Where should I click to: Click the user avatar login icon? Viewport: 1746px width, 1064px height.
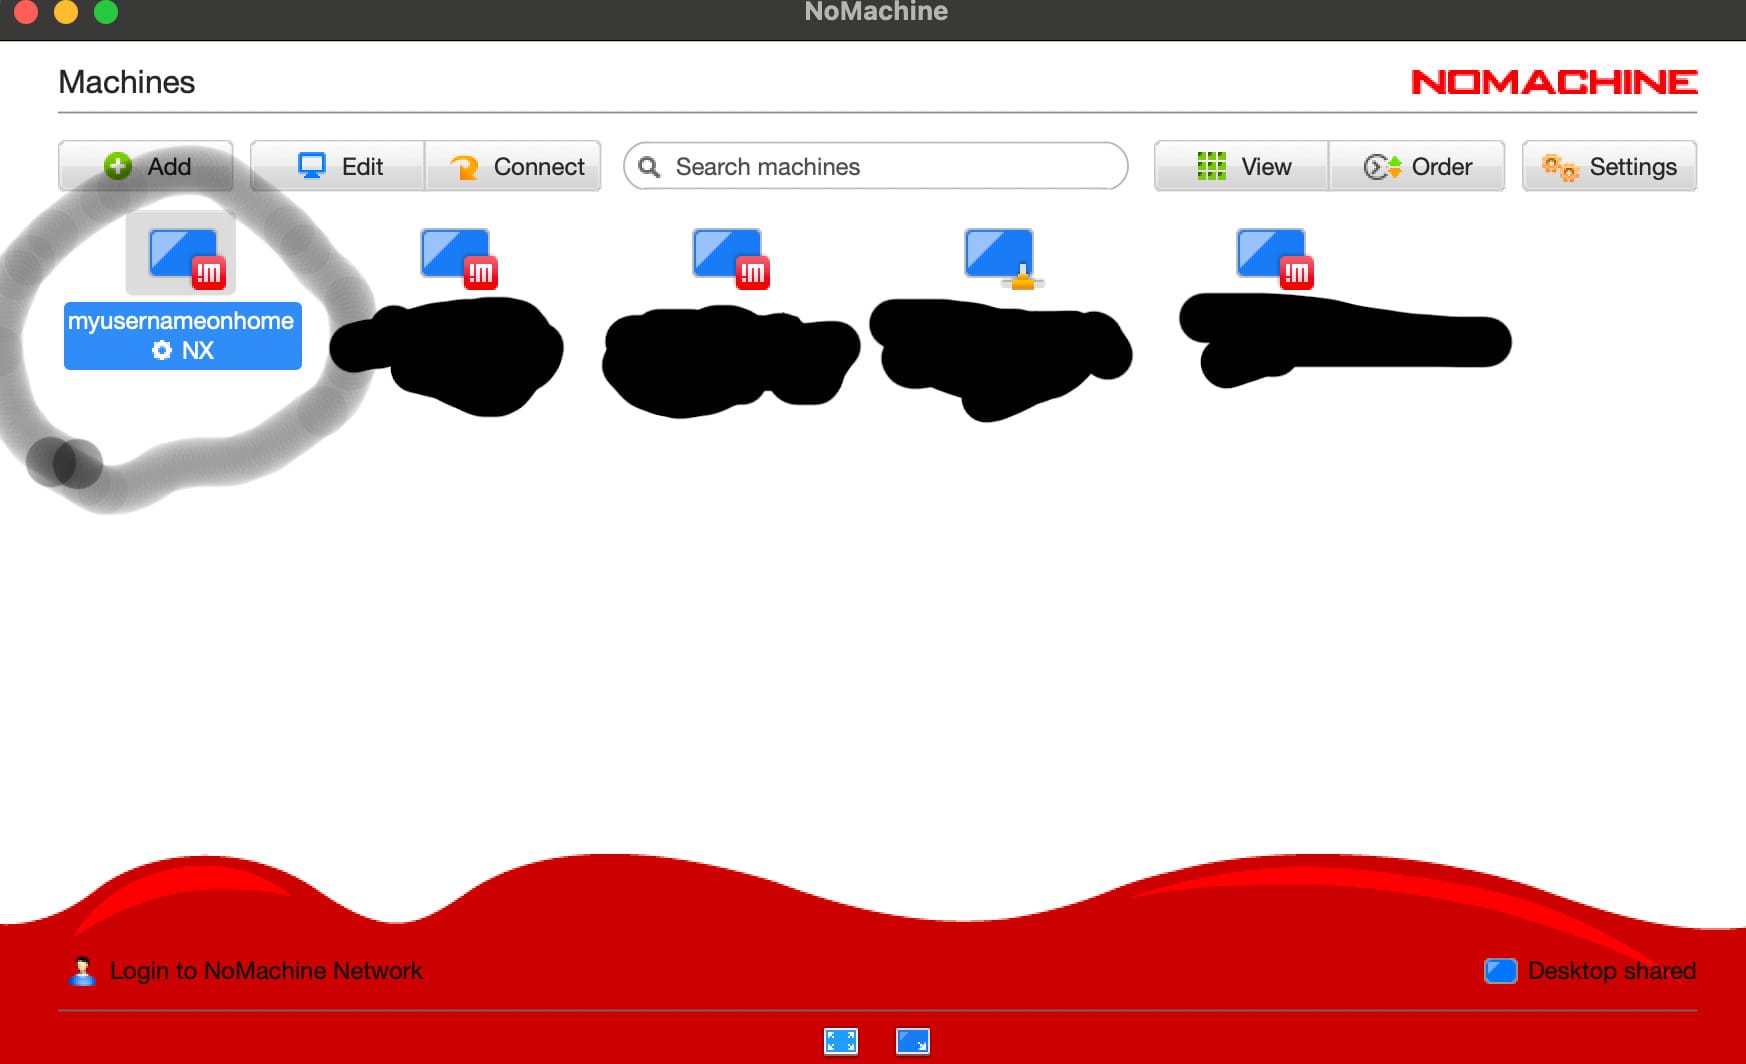point(83,971)
